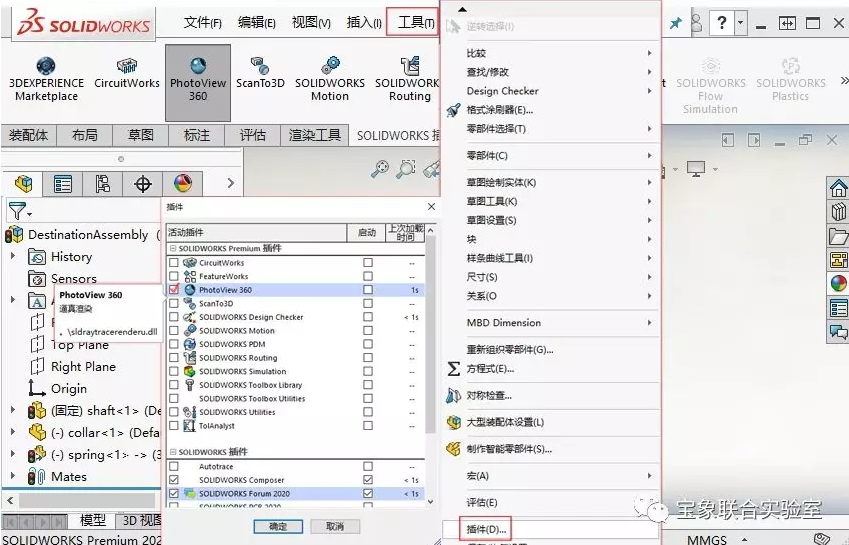The height and width of the screenshot is (545, 849).
Task: Select MBD Dimension menu entry
Action: click(x=552, y=323)
